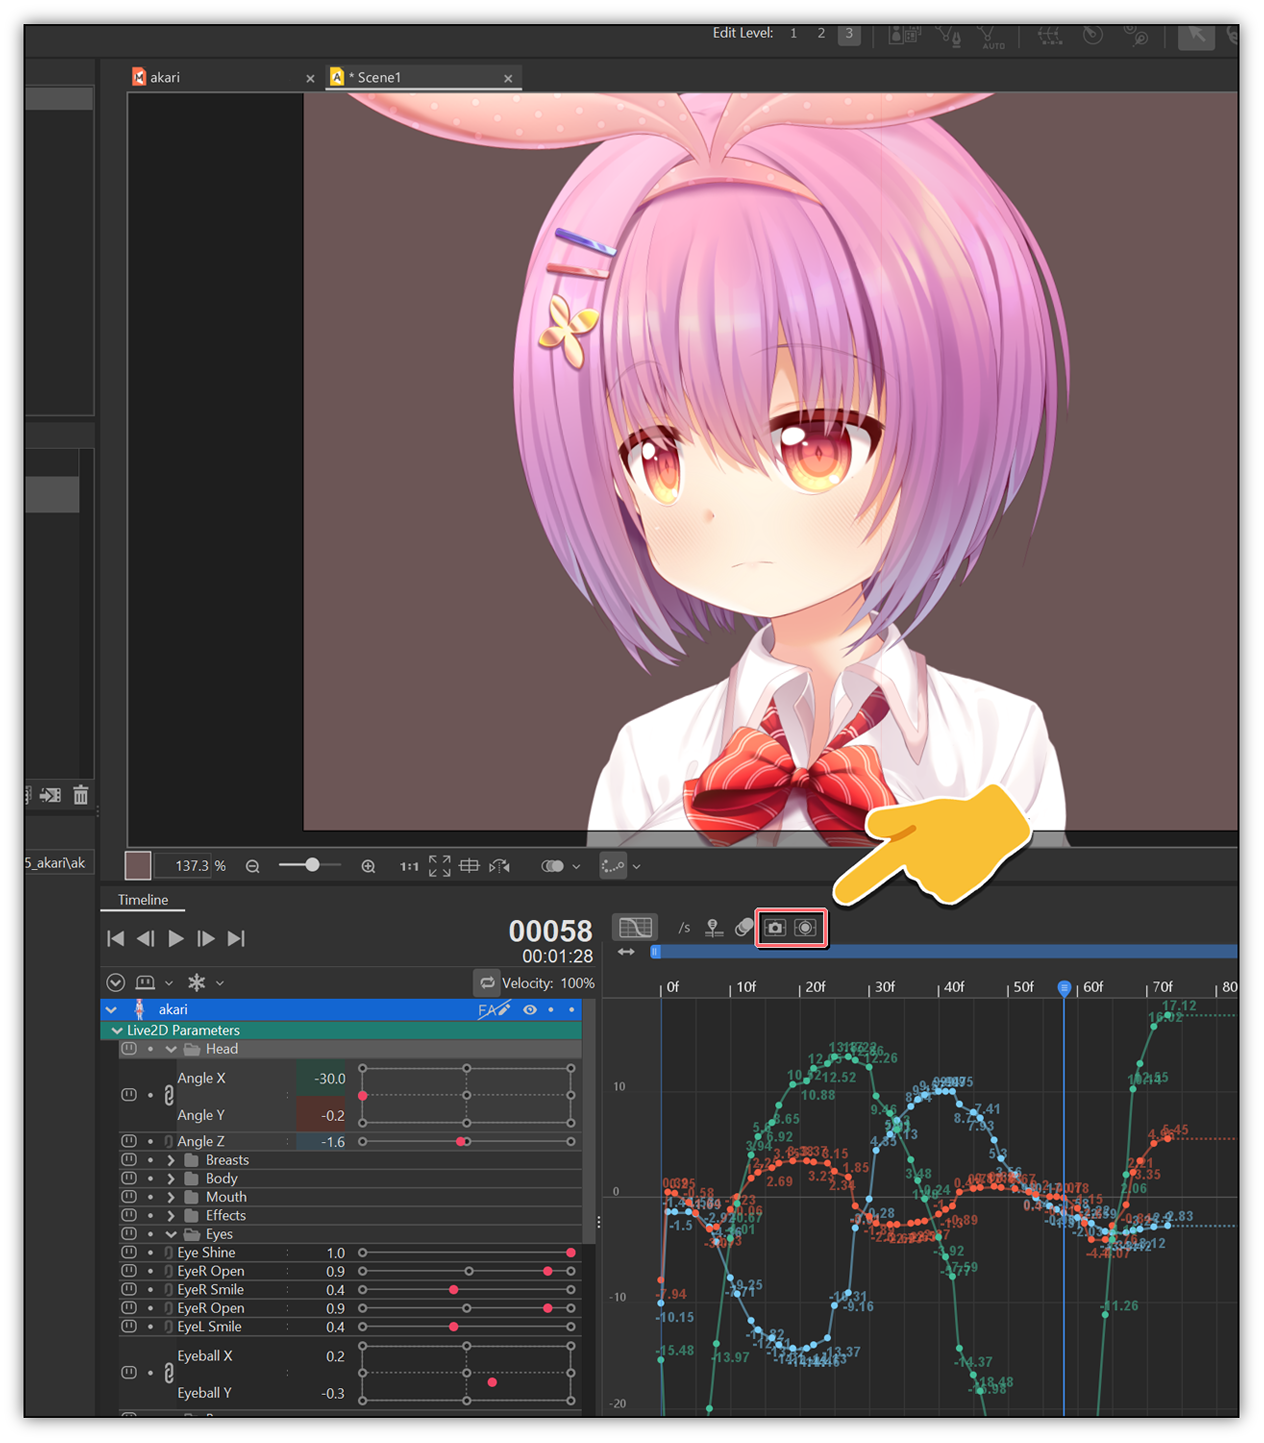Click the camera tracking icon next to the capture icon
Screen dimensions: 1264x1443
806,927
